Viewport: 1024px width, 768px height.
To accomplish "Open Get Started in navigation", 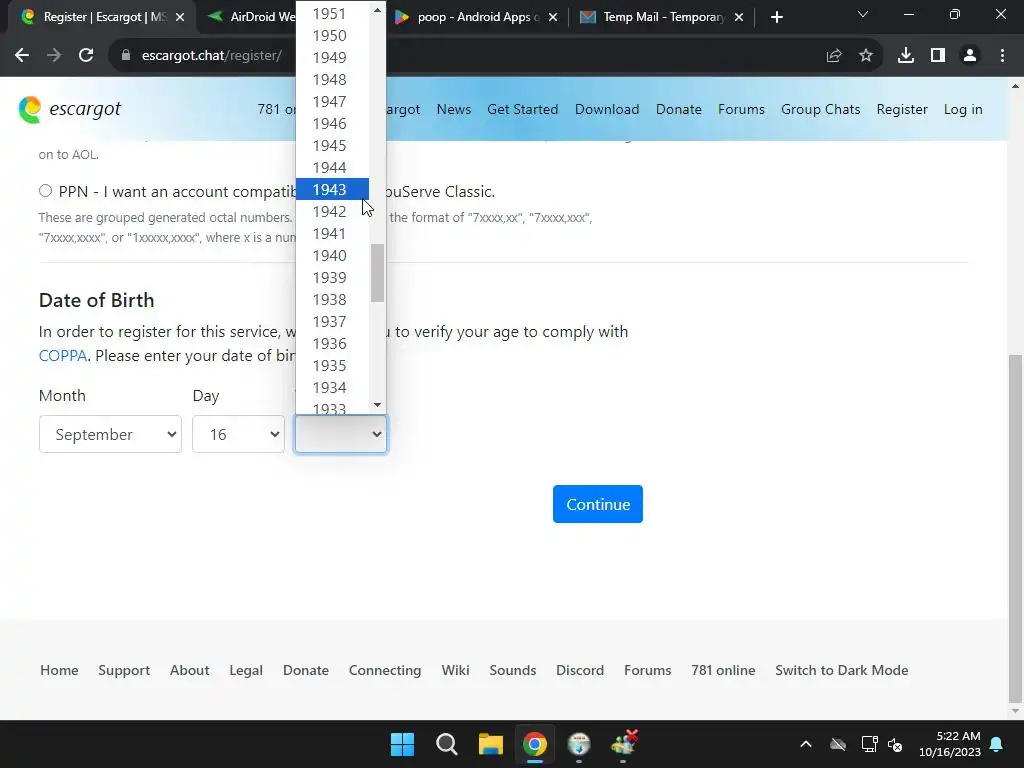I will [x=522, y=110].
